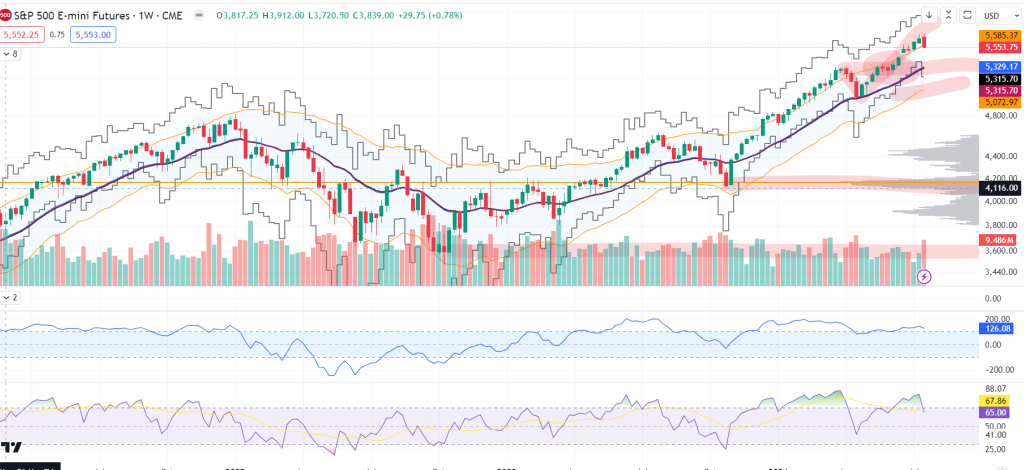
Task: Expand the collapsed 8 indicators legend
Action: pyautogui.click(x=11, y=54)
